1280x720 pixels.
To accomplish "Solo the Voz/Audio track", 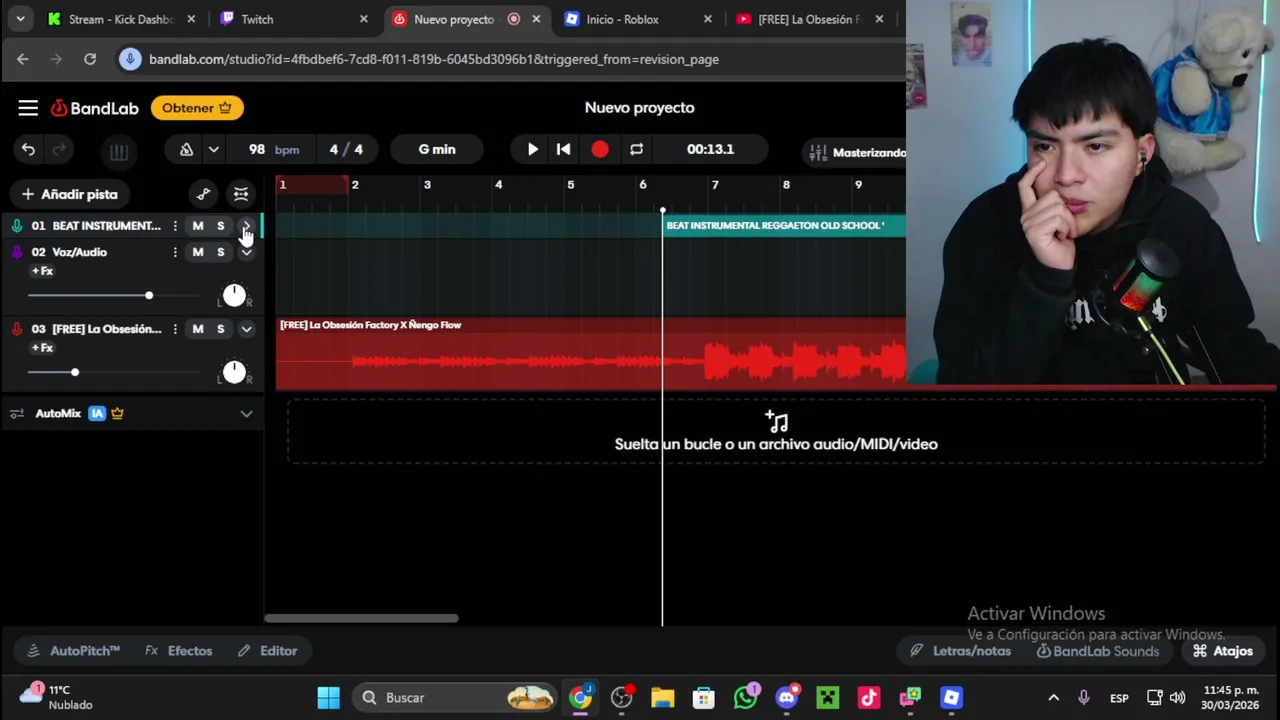I will 221,252.
